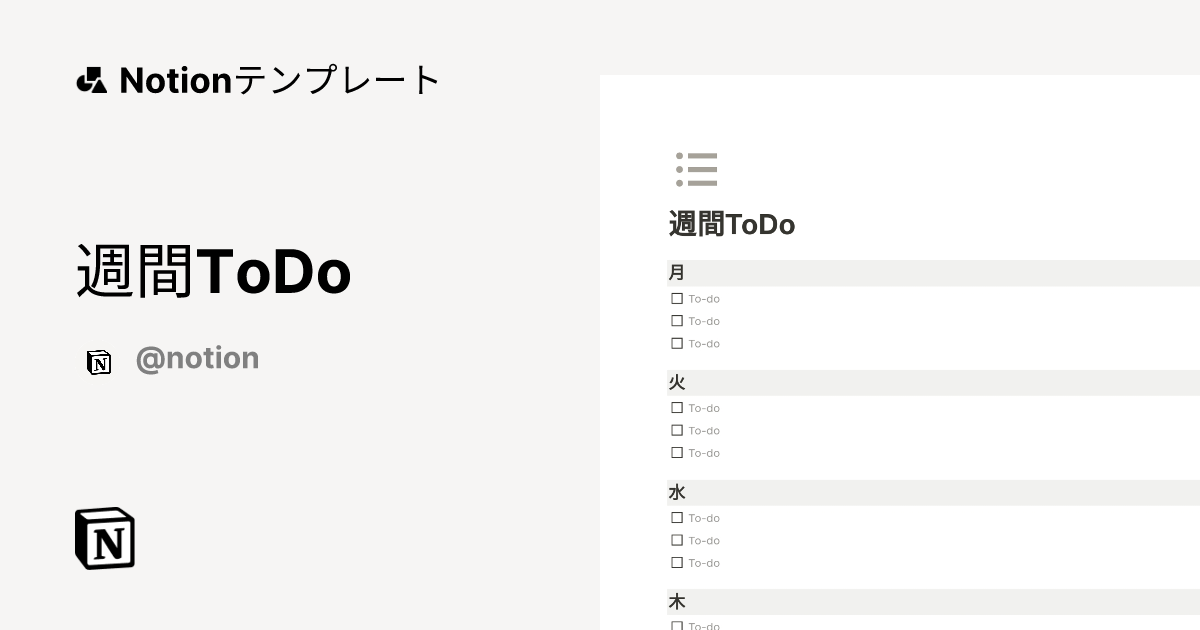
Task: Click the Notion templates shapes icon
Action: 91,80
